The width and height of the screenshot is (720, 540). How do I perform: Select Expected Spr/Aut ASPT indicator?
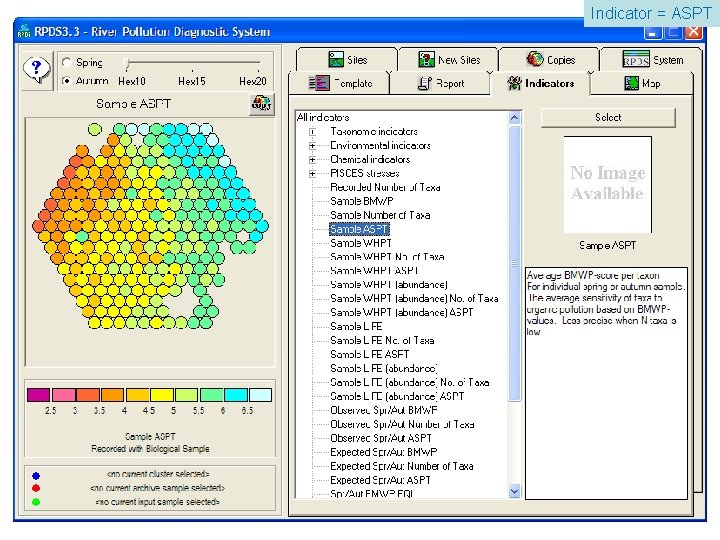pyautogui.click(x=380, y=480)
